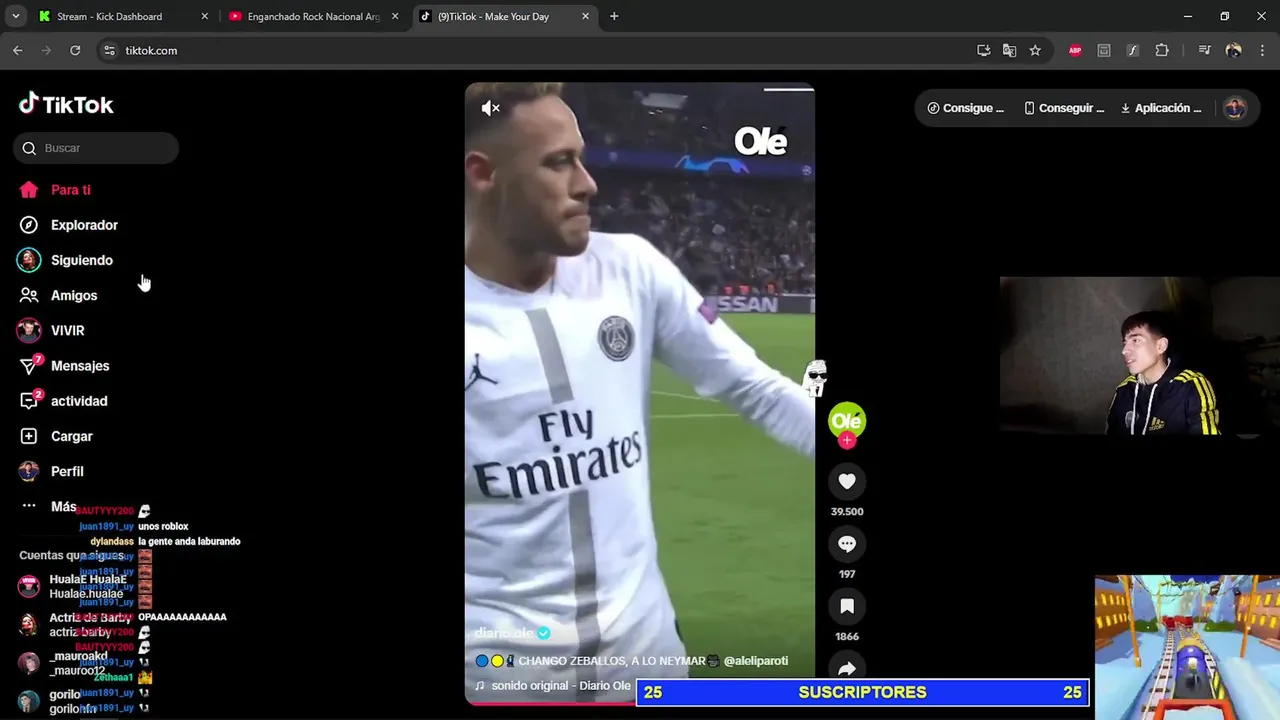Share the video with the arrow icon
1280x720 pixels.
pyautogui.click(x=847, y=668)
